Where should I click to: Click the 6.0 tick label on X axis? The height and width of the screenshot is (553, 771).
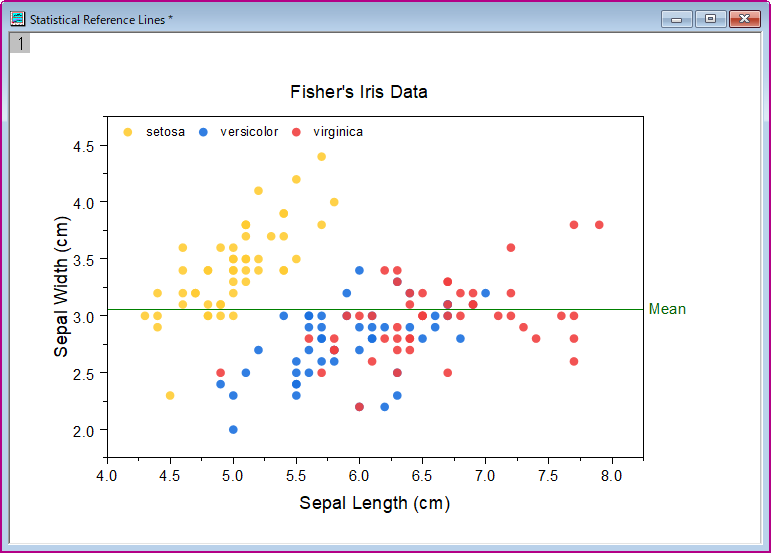click(359, 476)
